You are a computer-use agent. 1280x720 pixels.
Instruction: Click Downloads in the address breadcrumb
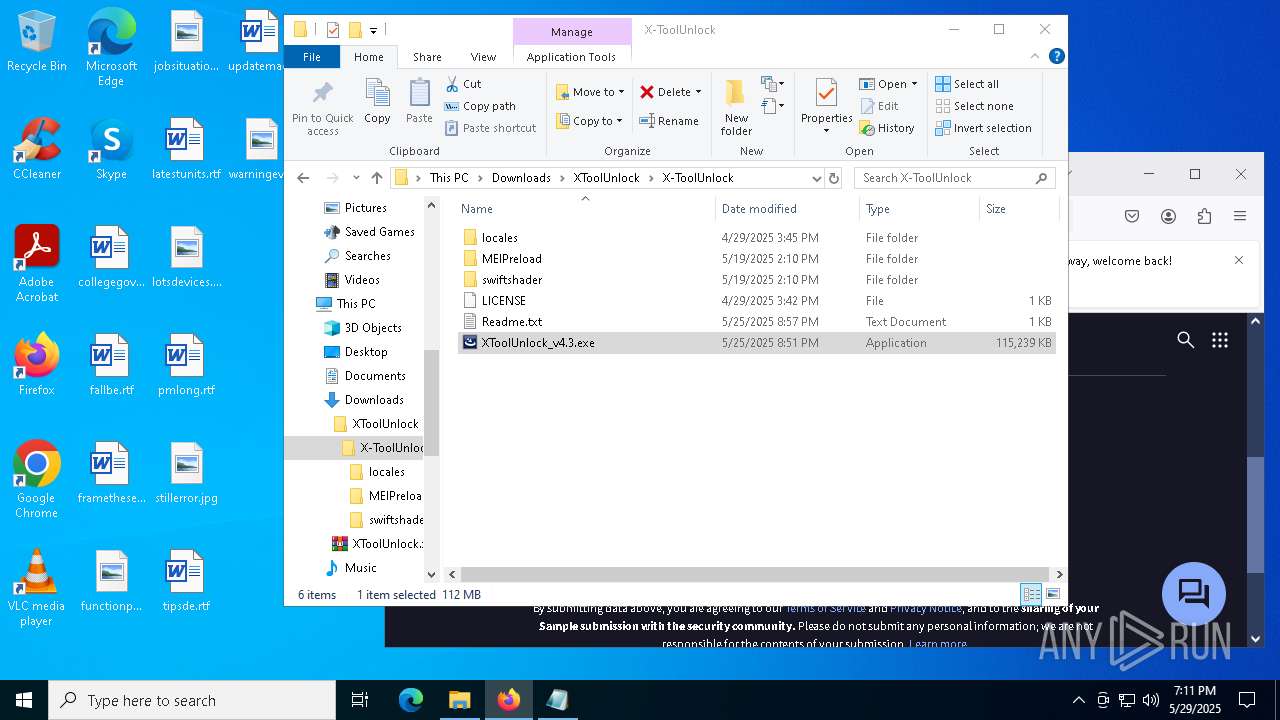[x=521, y=178]
